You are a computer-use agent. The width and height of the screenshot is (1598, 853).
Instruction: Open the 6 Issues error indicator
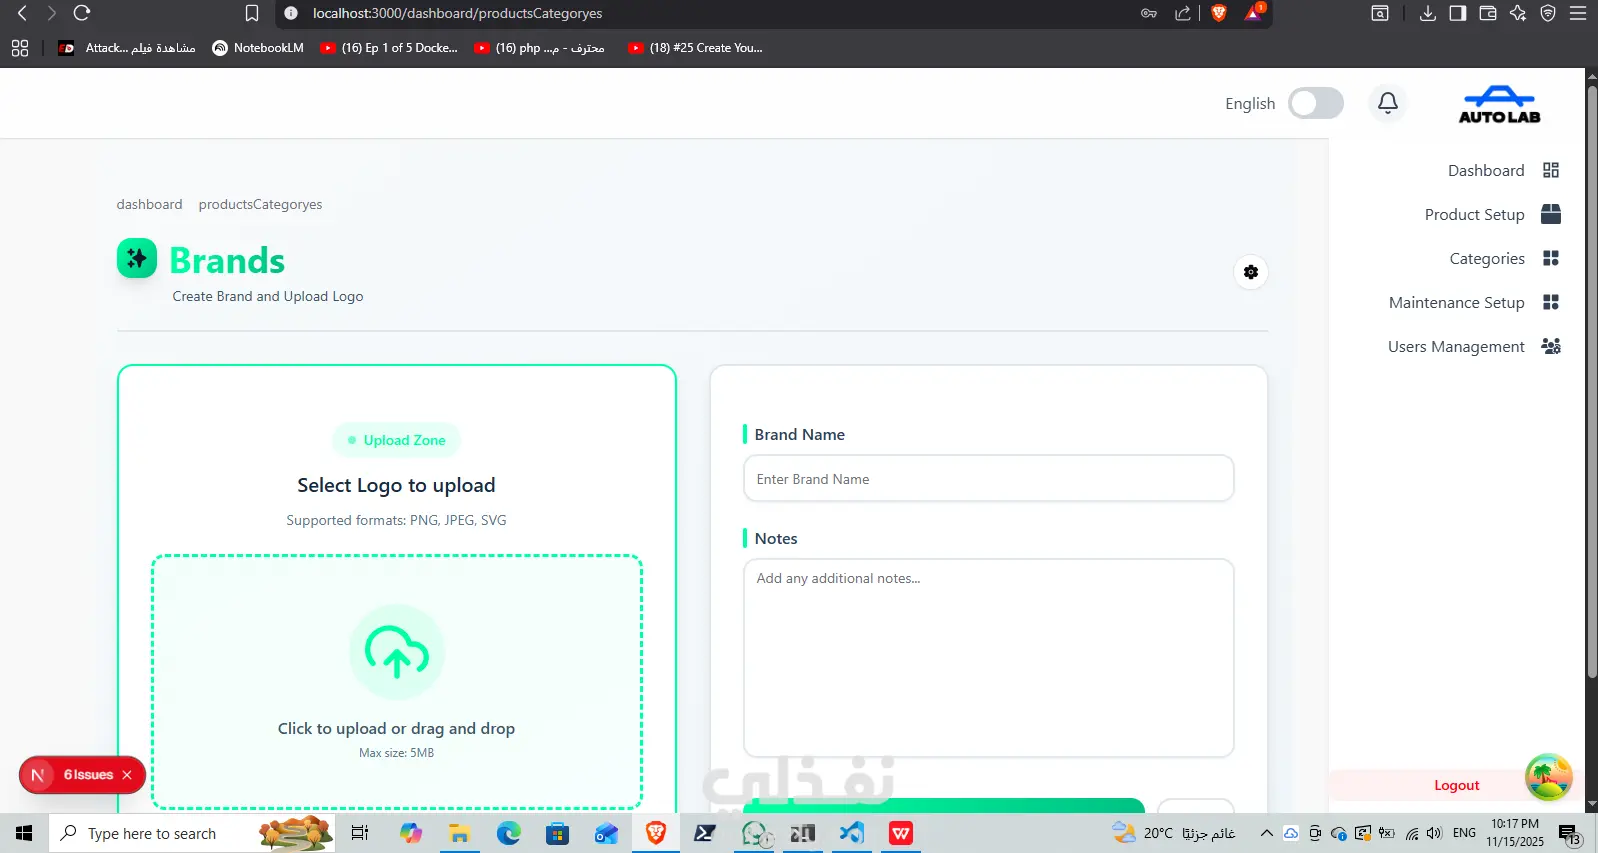(x=88, y=775)
